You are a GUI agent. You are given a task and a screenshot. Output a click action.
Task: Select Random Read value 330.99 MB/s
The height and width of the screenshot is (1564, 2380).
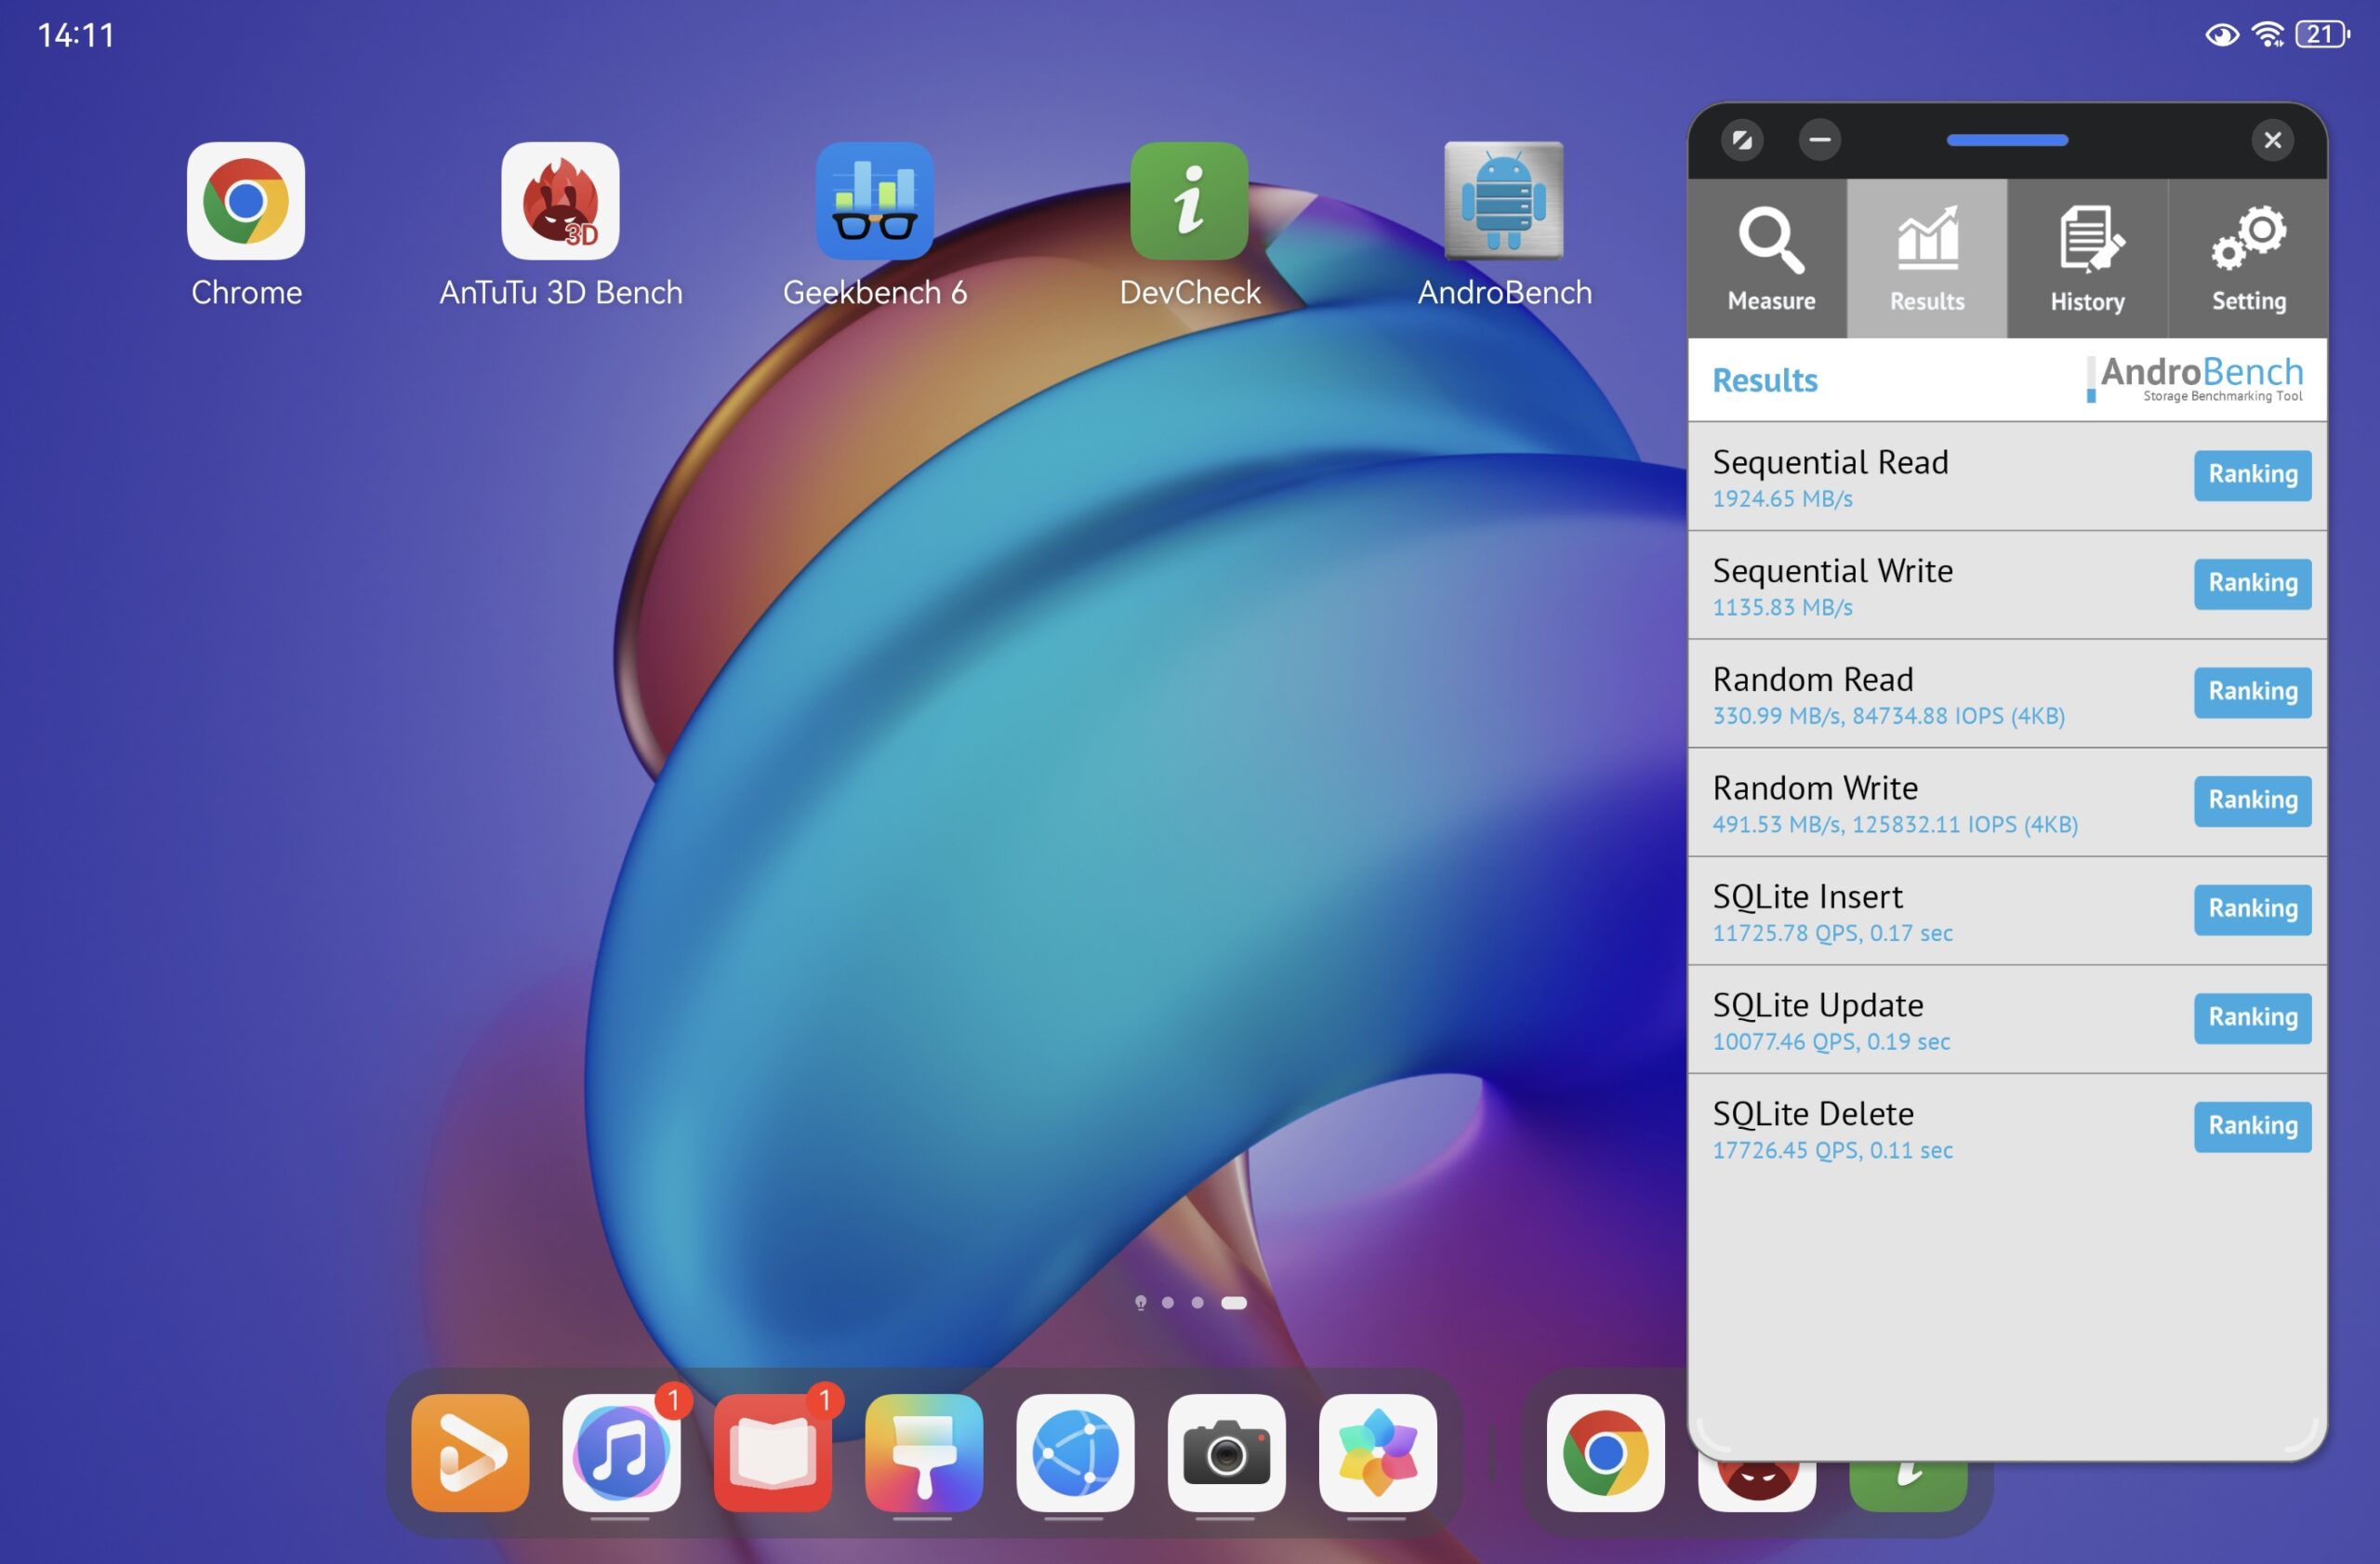[x=1776, y=716]
